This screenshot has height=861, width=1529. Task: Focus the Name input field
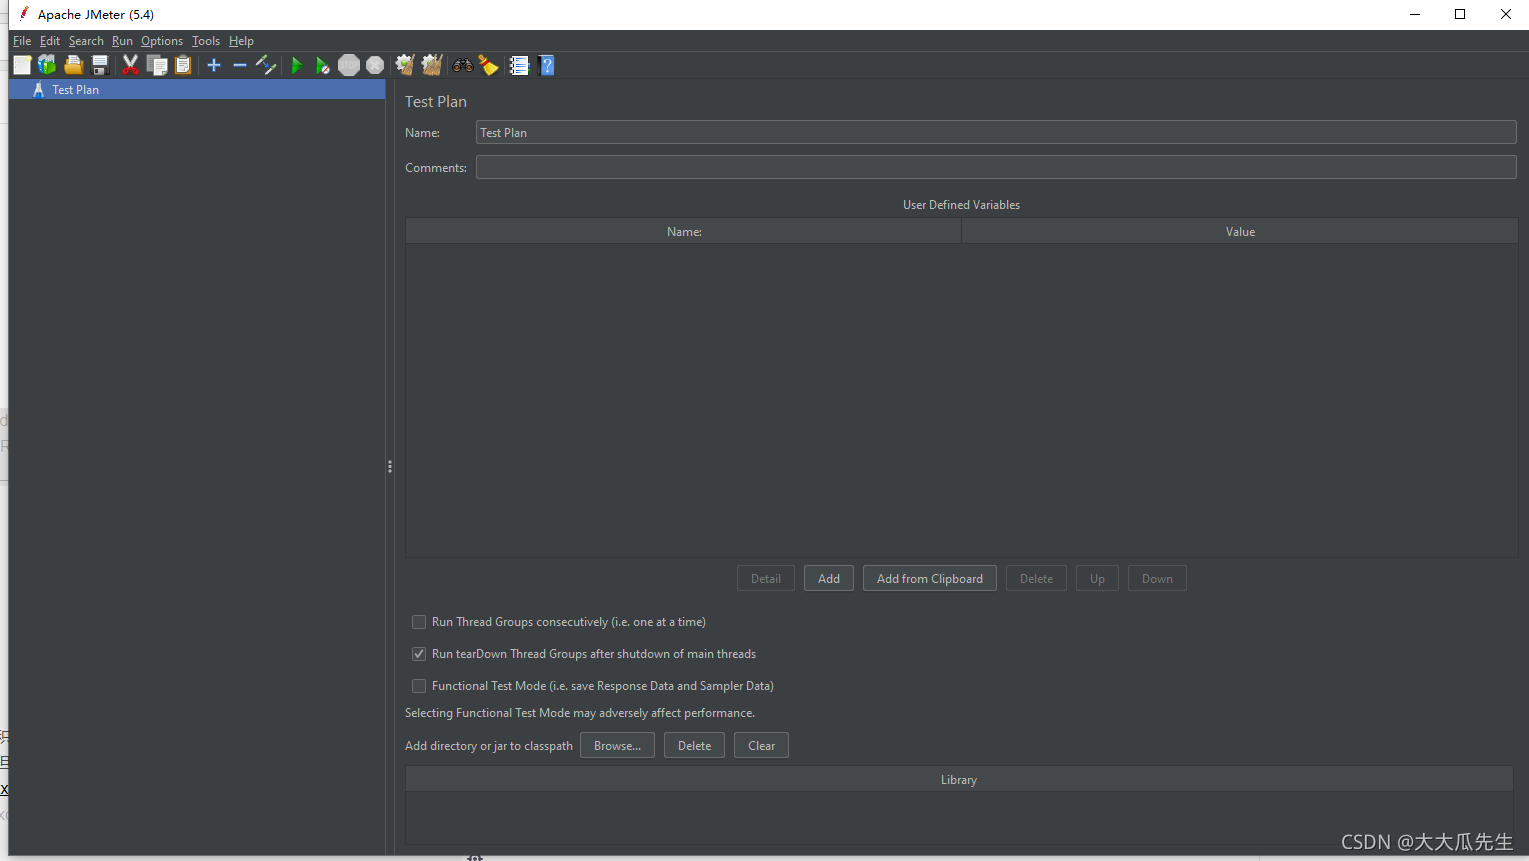click(996, 132)
